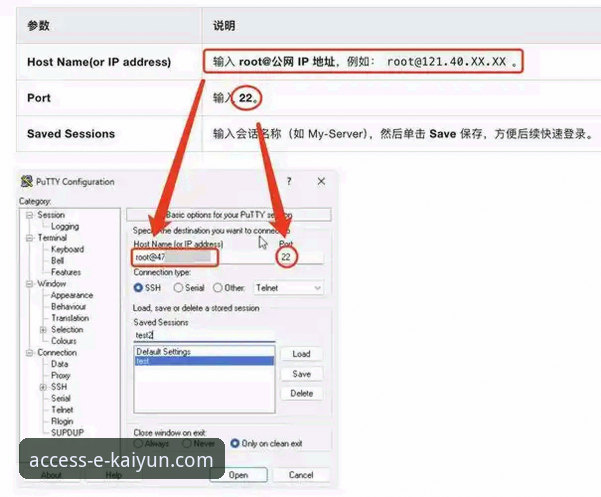Viewport: 601px width, 497px height.
Task: Collapse the Terminal tree node
Action: tap(30, 238)
